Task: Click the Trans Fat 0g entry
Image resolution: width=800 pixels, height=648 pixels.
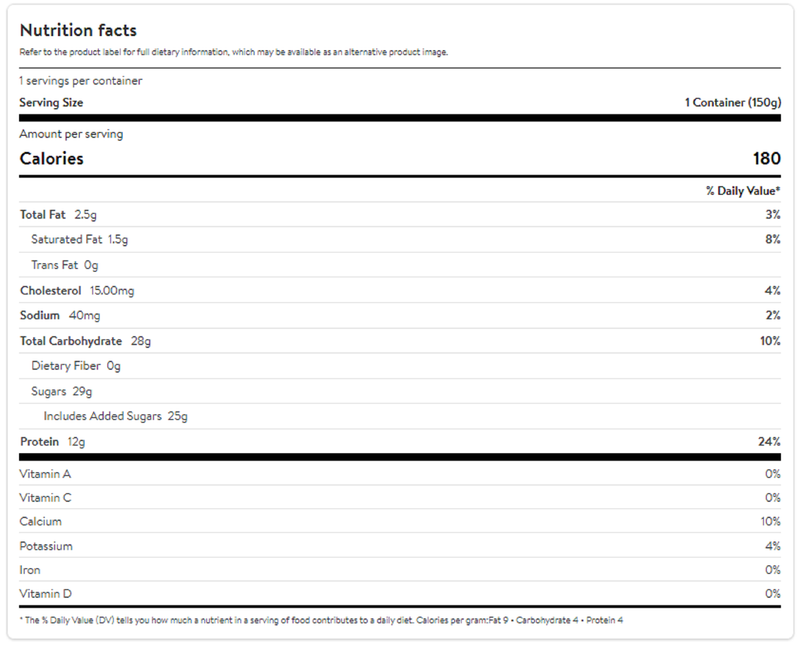Action: (x=65, y=265)
